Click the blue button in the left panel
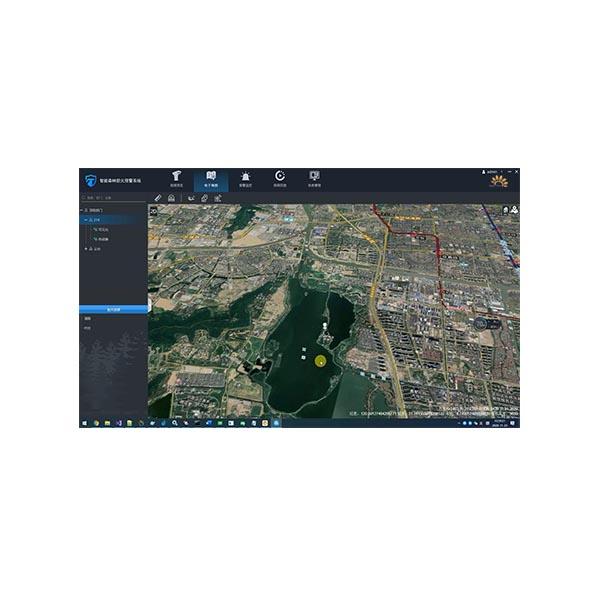The width and height of the screenshot is (600, 600). click(113, 310)
